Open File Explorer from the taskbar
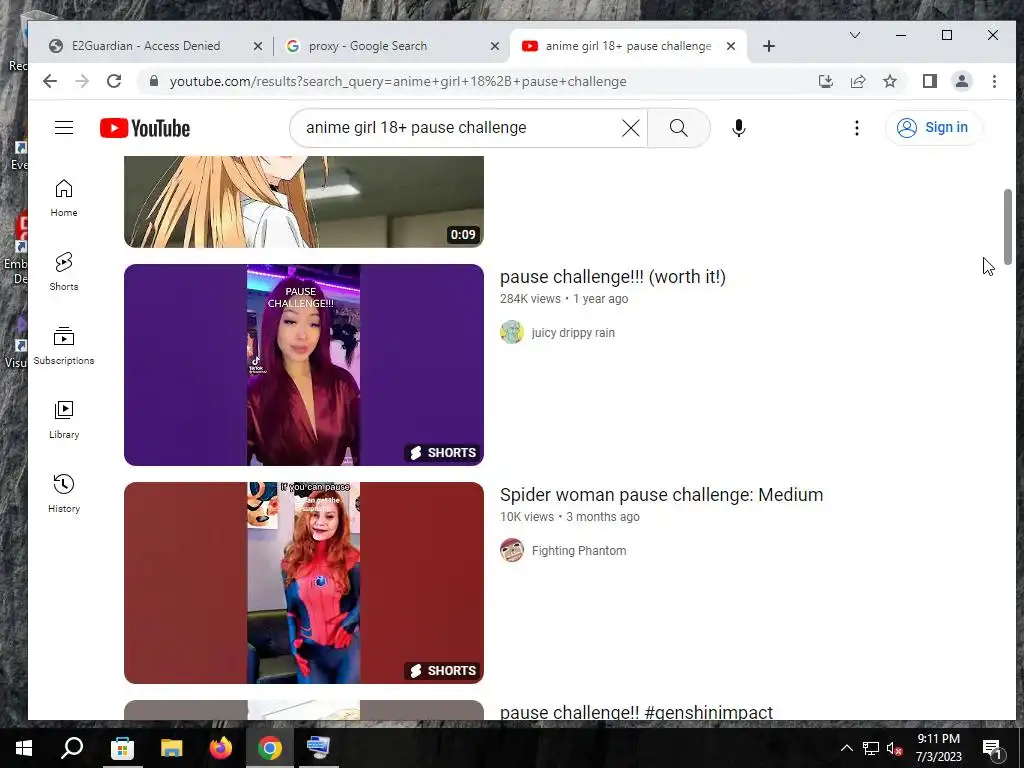The height and width of the screenshot is (768, 1024). (171, 748)
